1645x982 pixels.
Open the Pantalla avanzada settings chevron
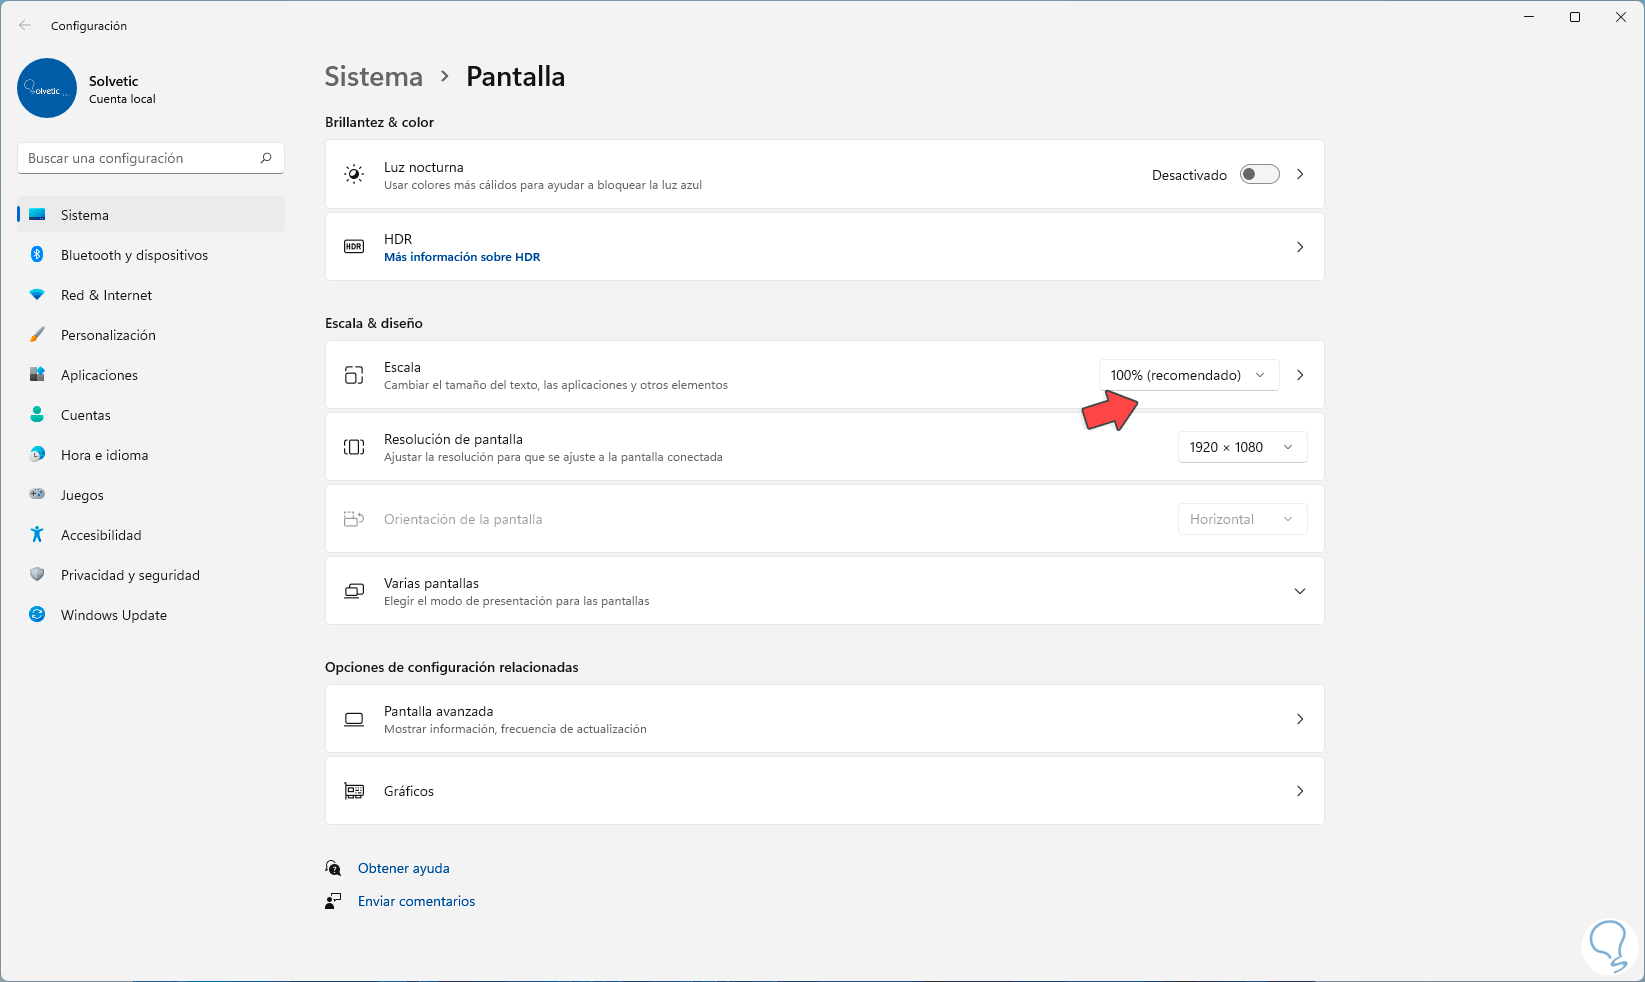point(1299,719)
